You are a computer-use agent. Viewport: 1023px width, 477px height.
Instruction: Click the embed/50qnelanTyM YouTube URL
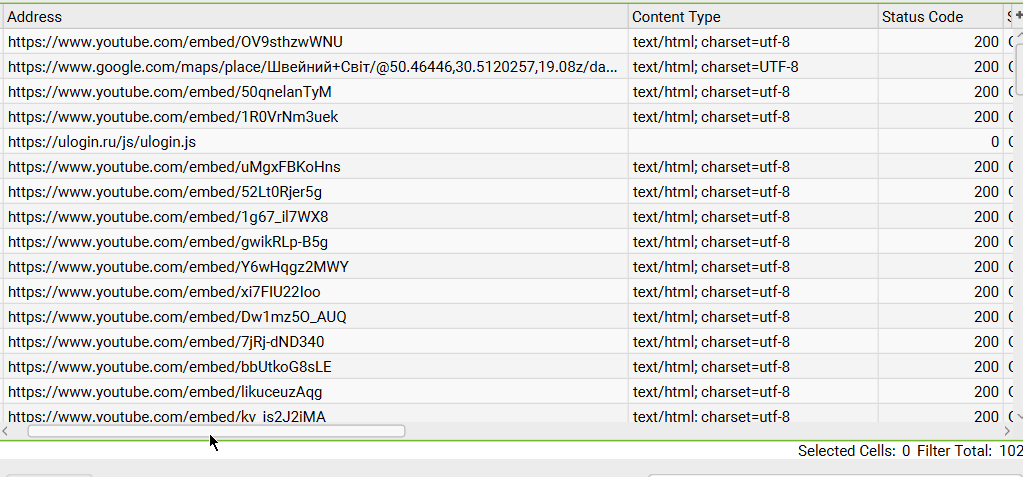pyautogui.click(x=170, y=92)
